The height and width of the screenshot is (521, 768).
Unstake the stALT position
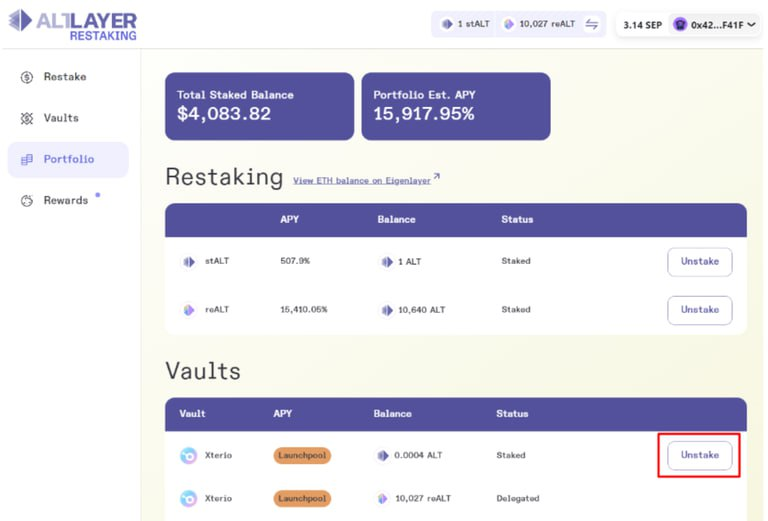click(x=700, y=262)
